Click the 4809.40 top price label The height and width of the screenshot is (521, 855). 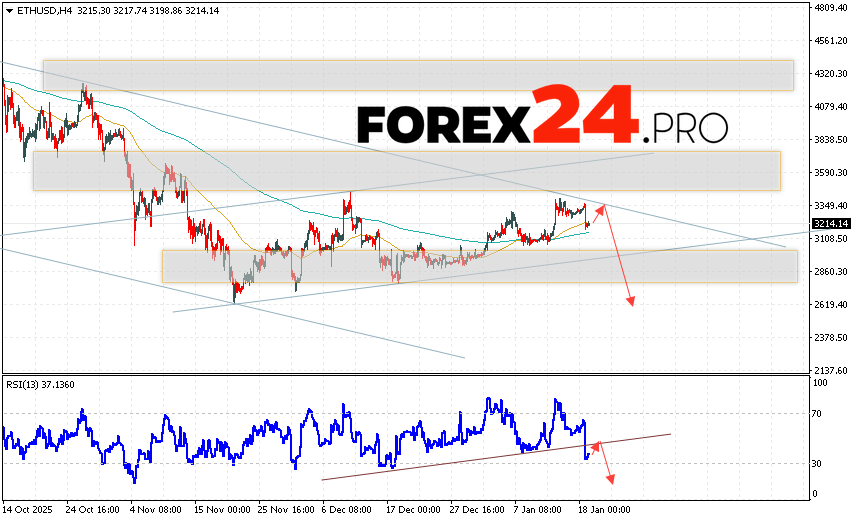tap(829, 8)
